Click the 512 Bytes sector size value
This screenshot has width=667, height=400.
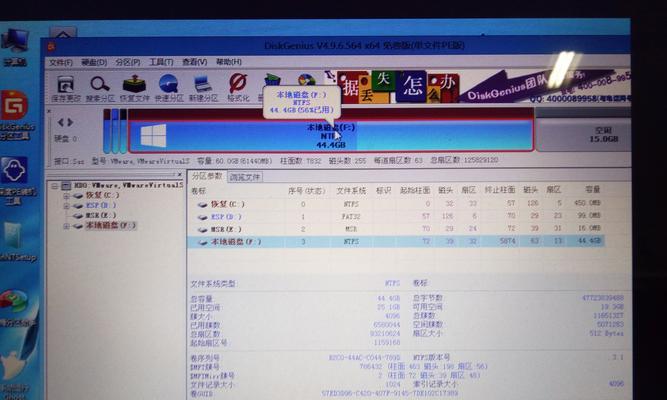pos(607,333)
